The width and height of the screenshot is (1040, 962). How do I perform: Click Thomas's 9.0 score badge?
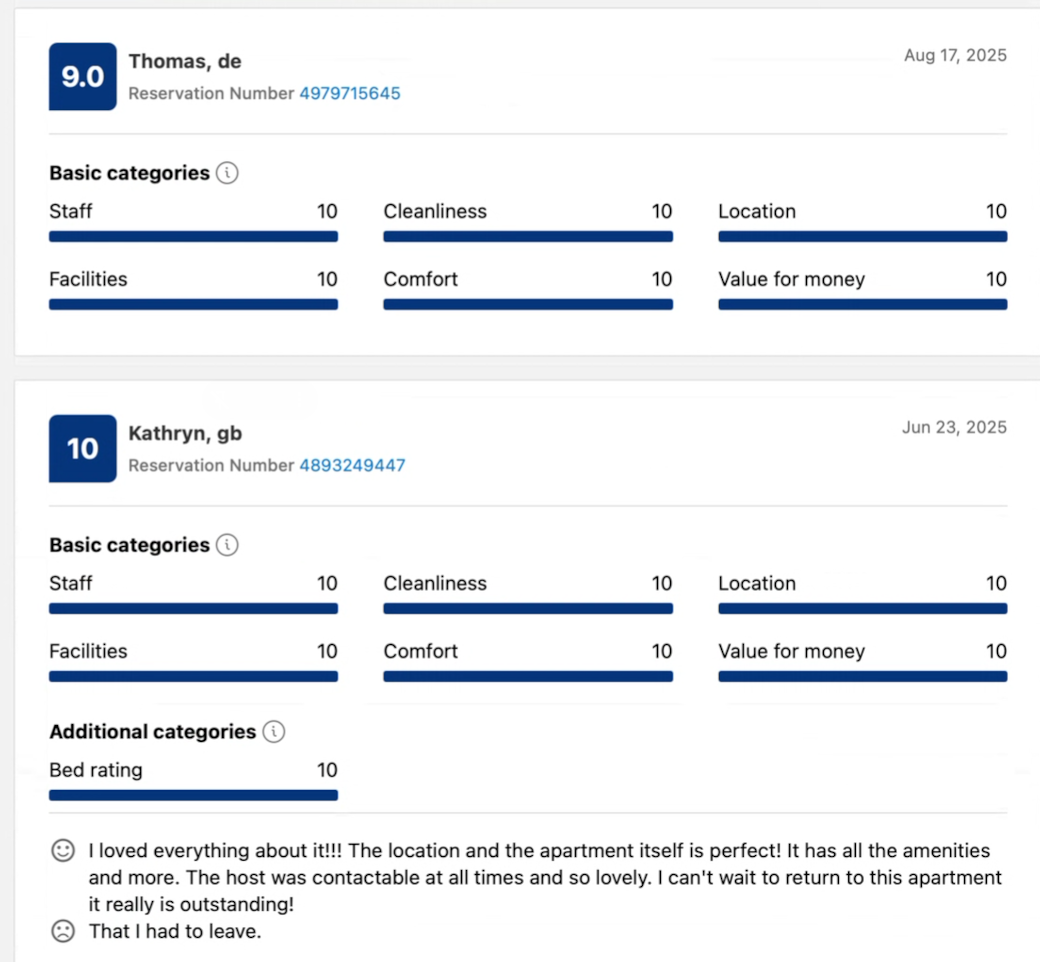(x=83, y=77)
